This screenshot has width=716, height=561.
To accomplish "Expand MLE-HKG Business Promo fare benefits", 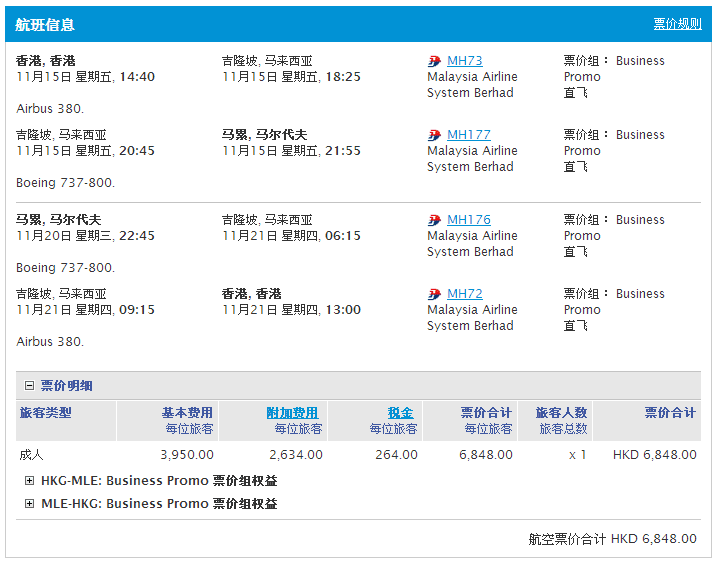I will [x=29, y=504].
